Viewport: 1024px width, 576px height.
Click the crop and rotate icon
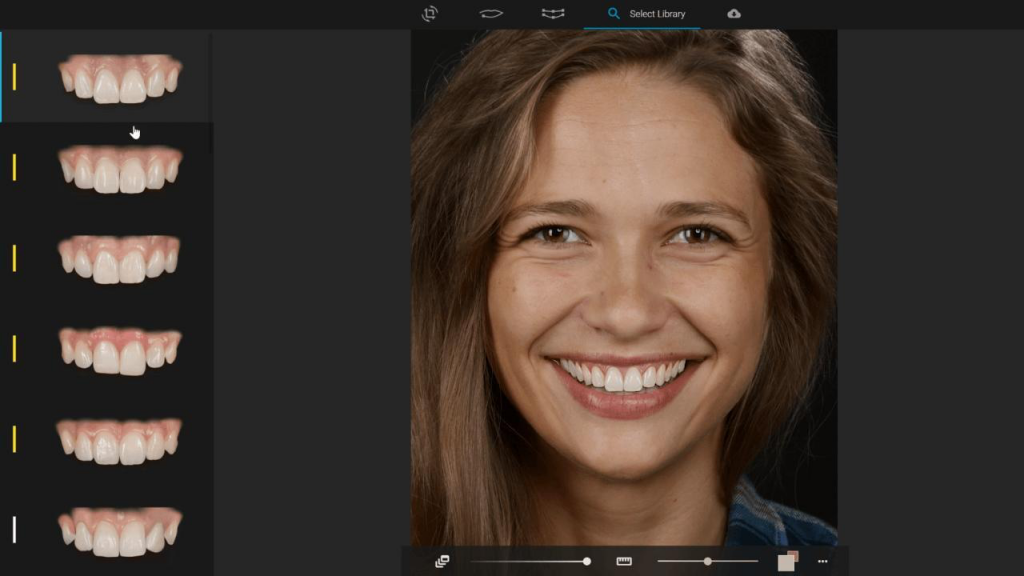(x=430, y=14)
